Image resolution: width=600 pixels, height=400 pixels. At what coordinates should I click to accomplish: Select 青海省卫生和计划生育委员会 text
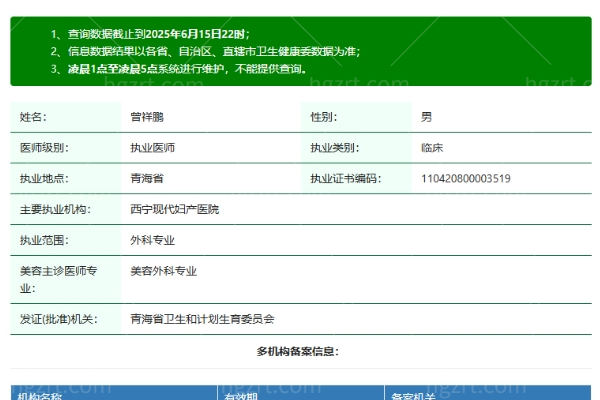[202, 319]
